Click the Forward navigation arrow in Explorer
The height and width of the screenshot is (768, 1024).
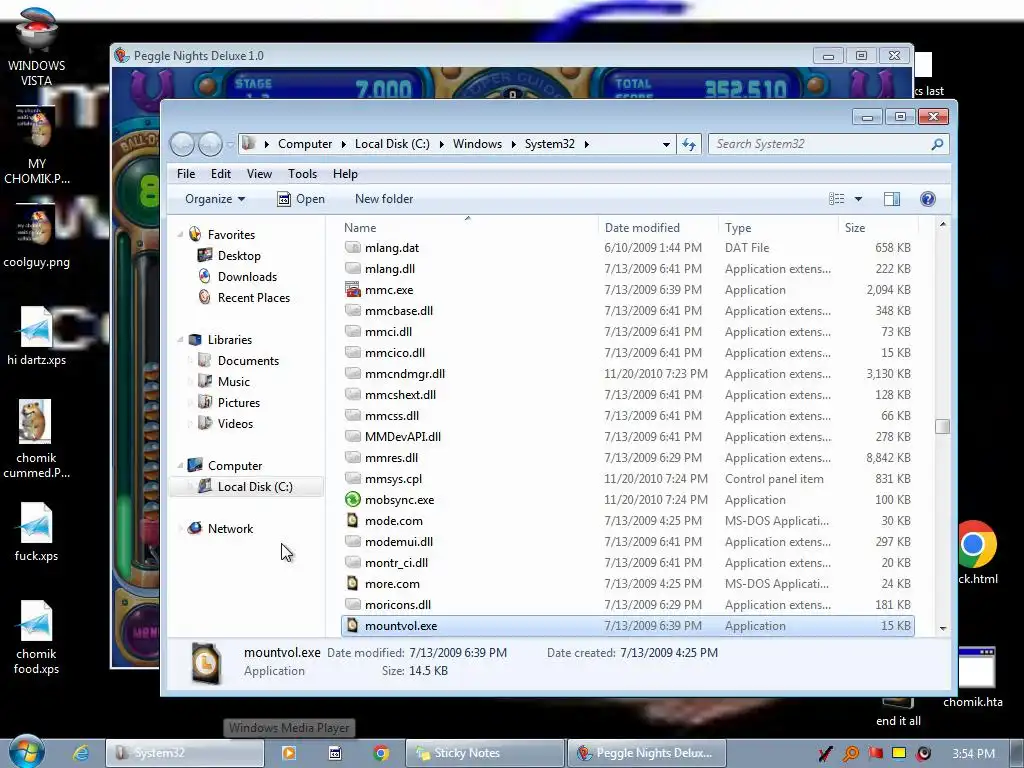point(210,144)
